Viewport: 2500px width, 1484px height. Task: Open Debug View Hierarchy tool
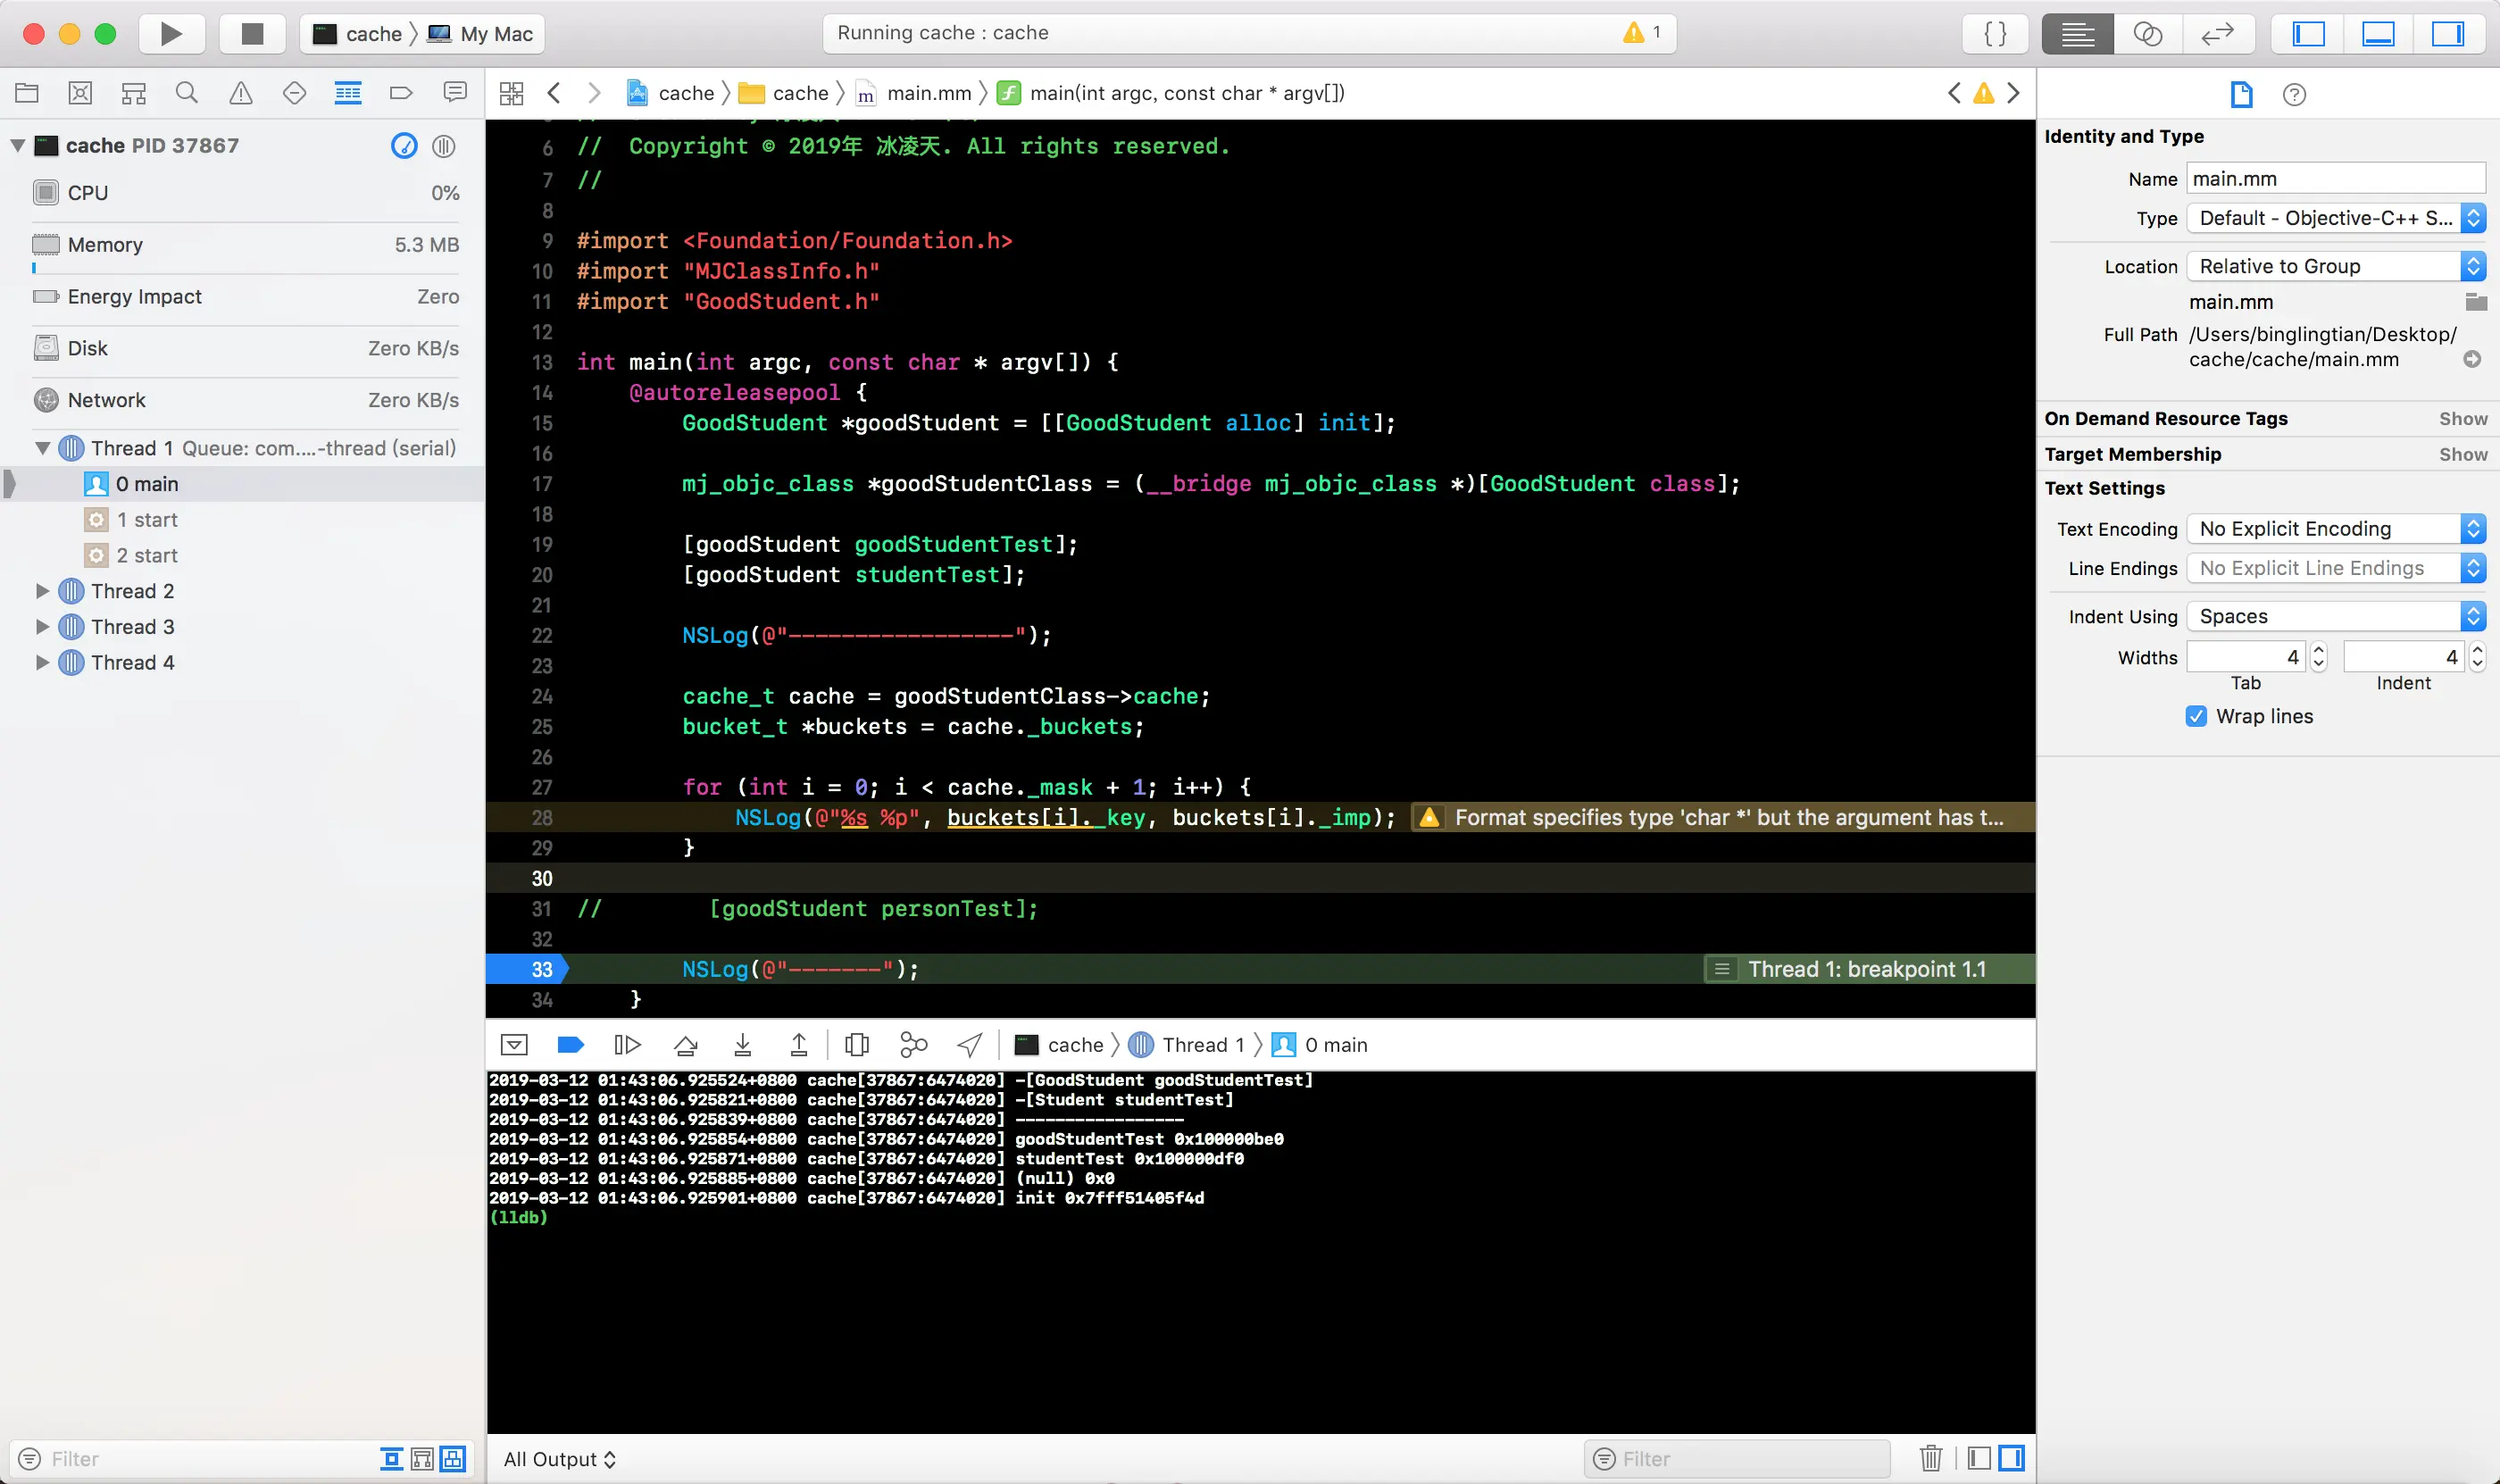coord(857,1045)
